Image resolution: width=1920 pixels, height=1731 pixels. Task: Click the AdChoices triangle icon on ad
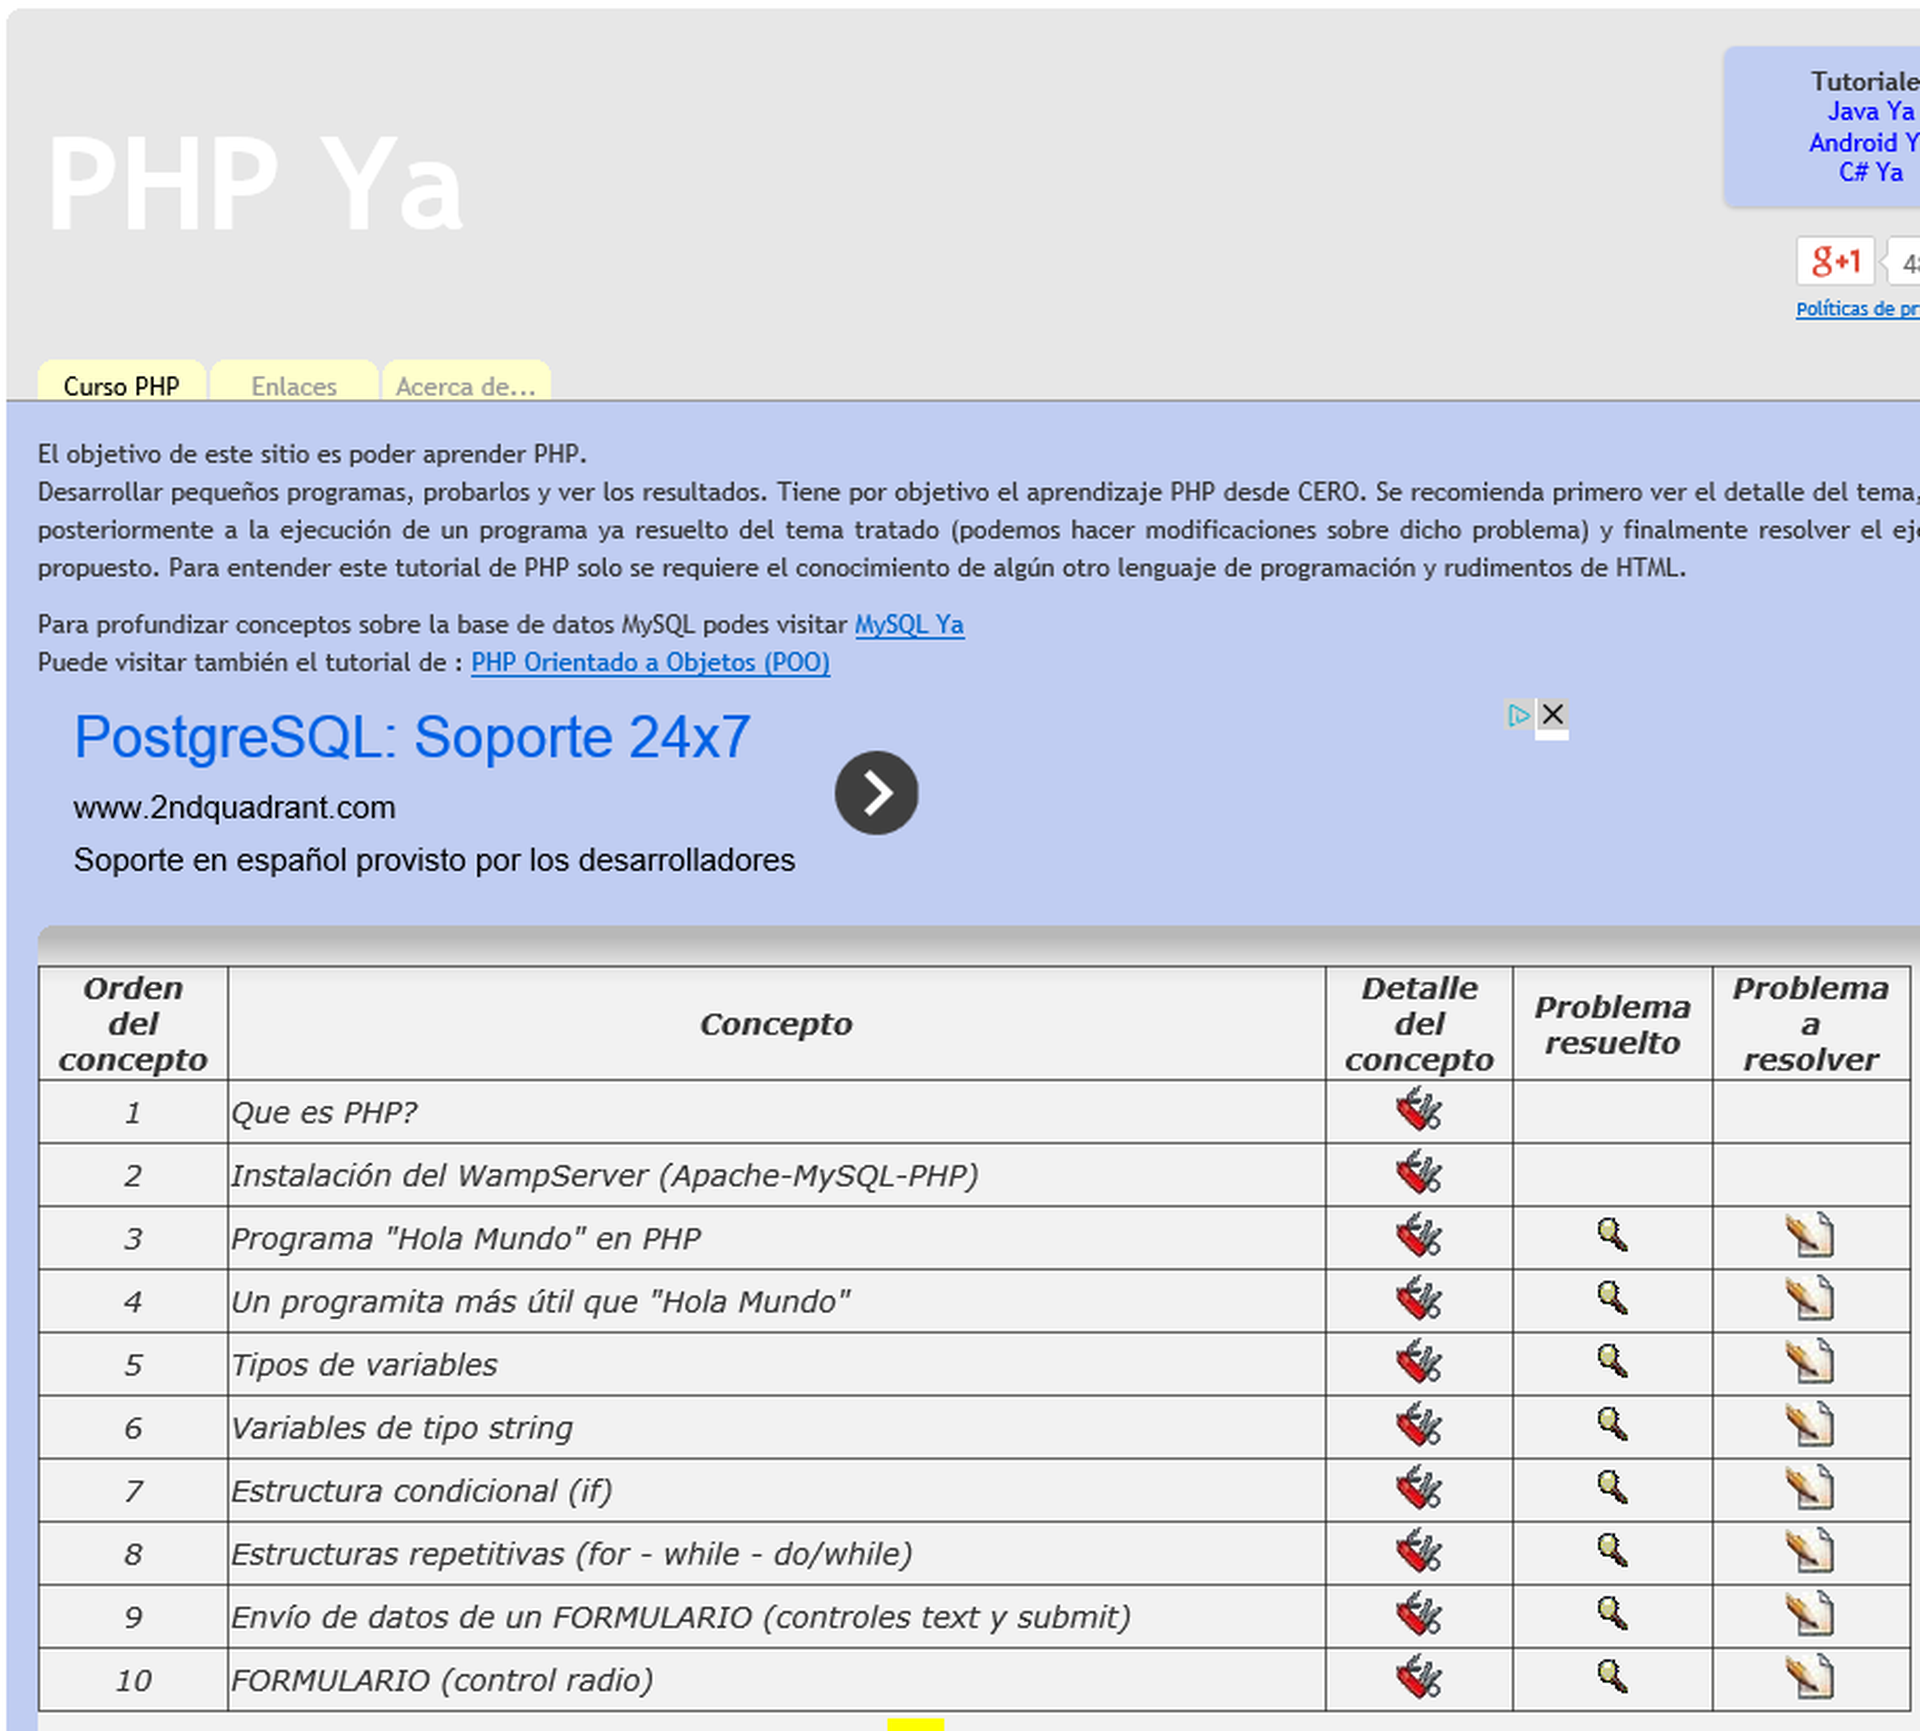1518,714
